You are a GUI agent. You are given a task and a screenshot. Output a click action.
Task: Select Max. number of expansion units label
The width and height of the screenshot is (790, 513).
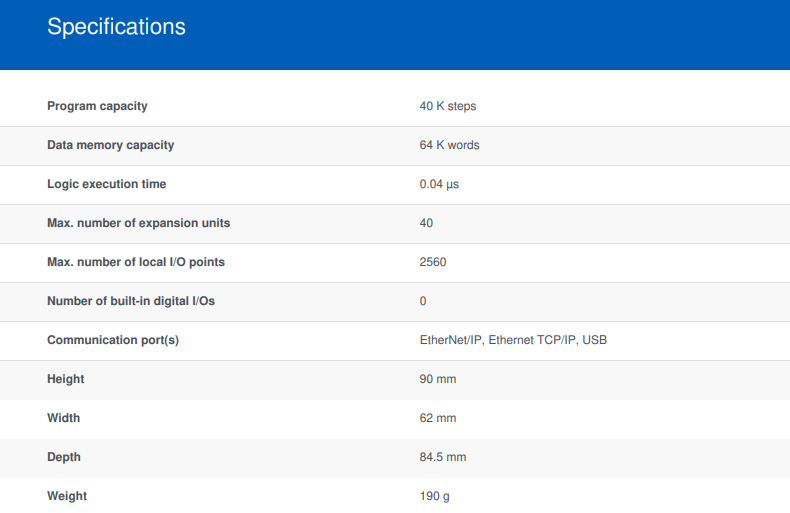(139, 223)
